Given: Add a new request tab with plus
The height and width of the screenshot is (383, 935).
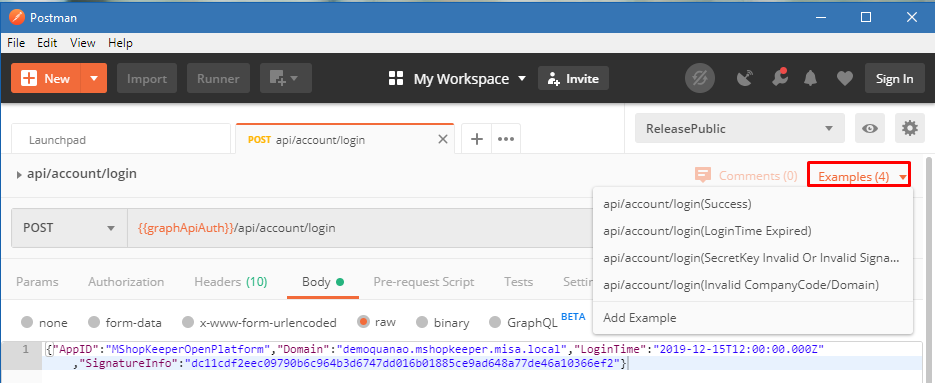Looking at the screenshot, I should (477, 140).
